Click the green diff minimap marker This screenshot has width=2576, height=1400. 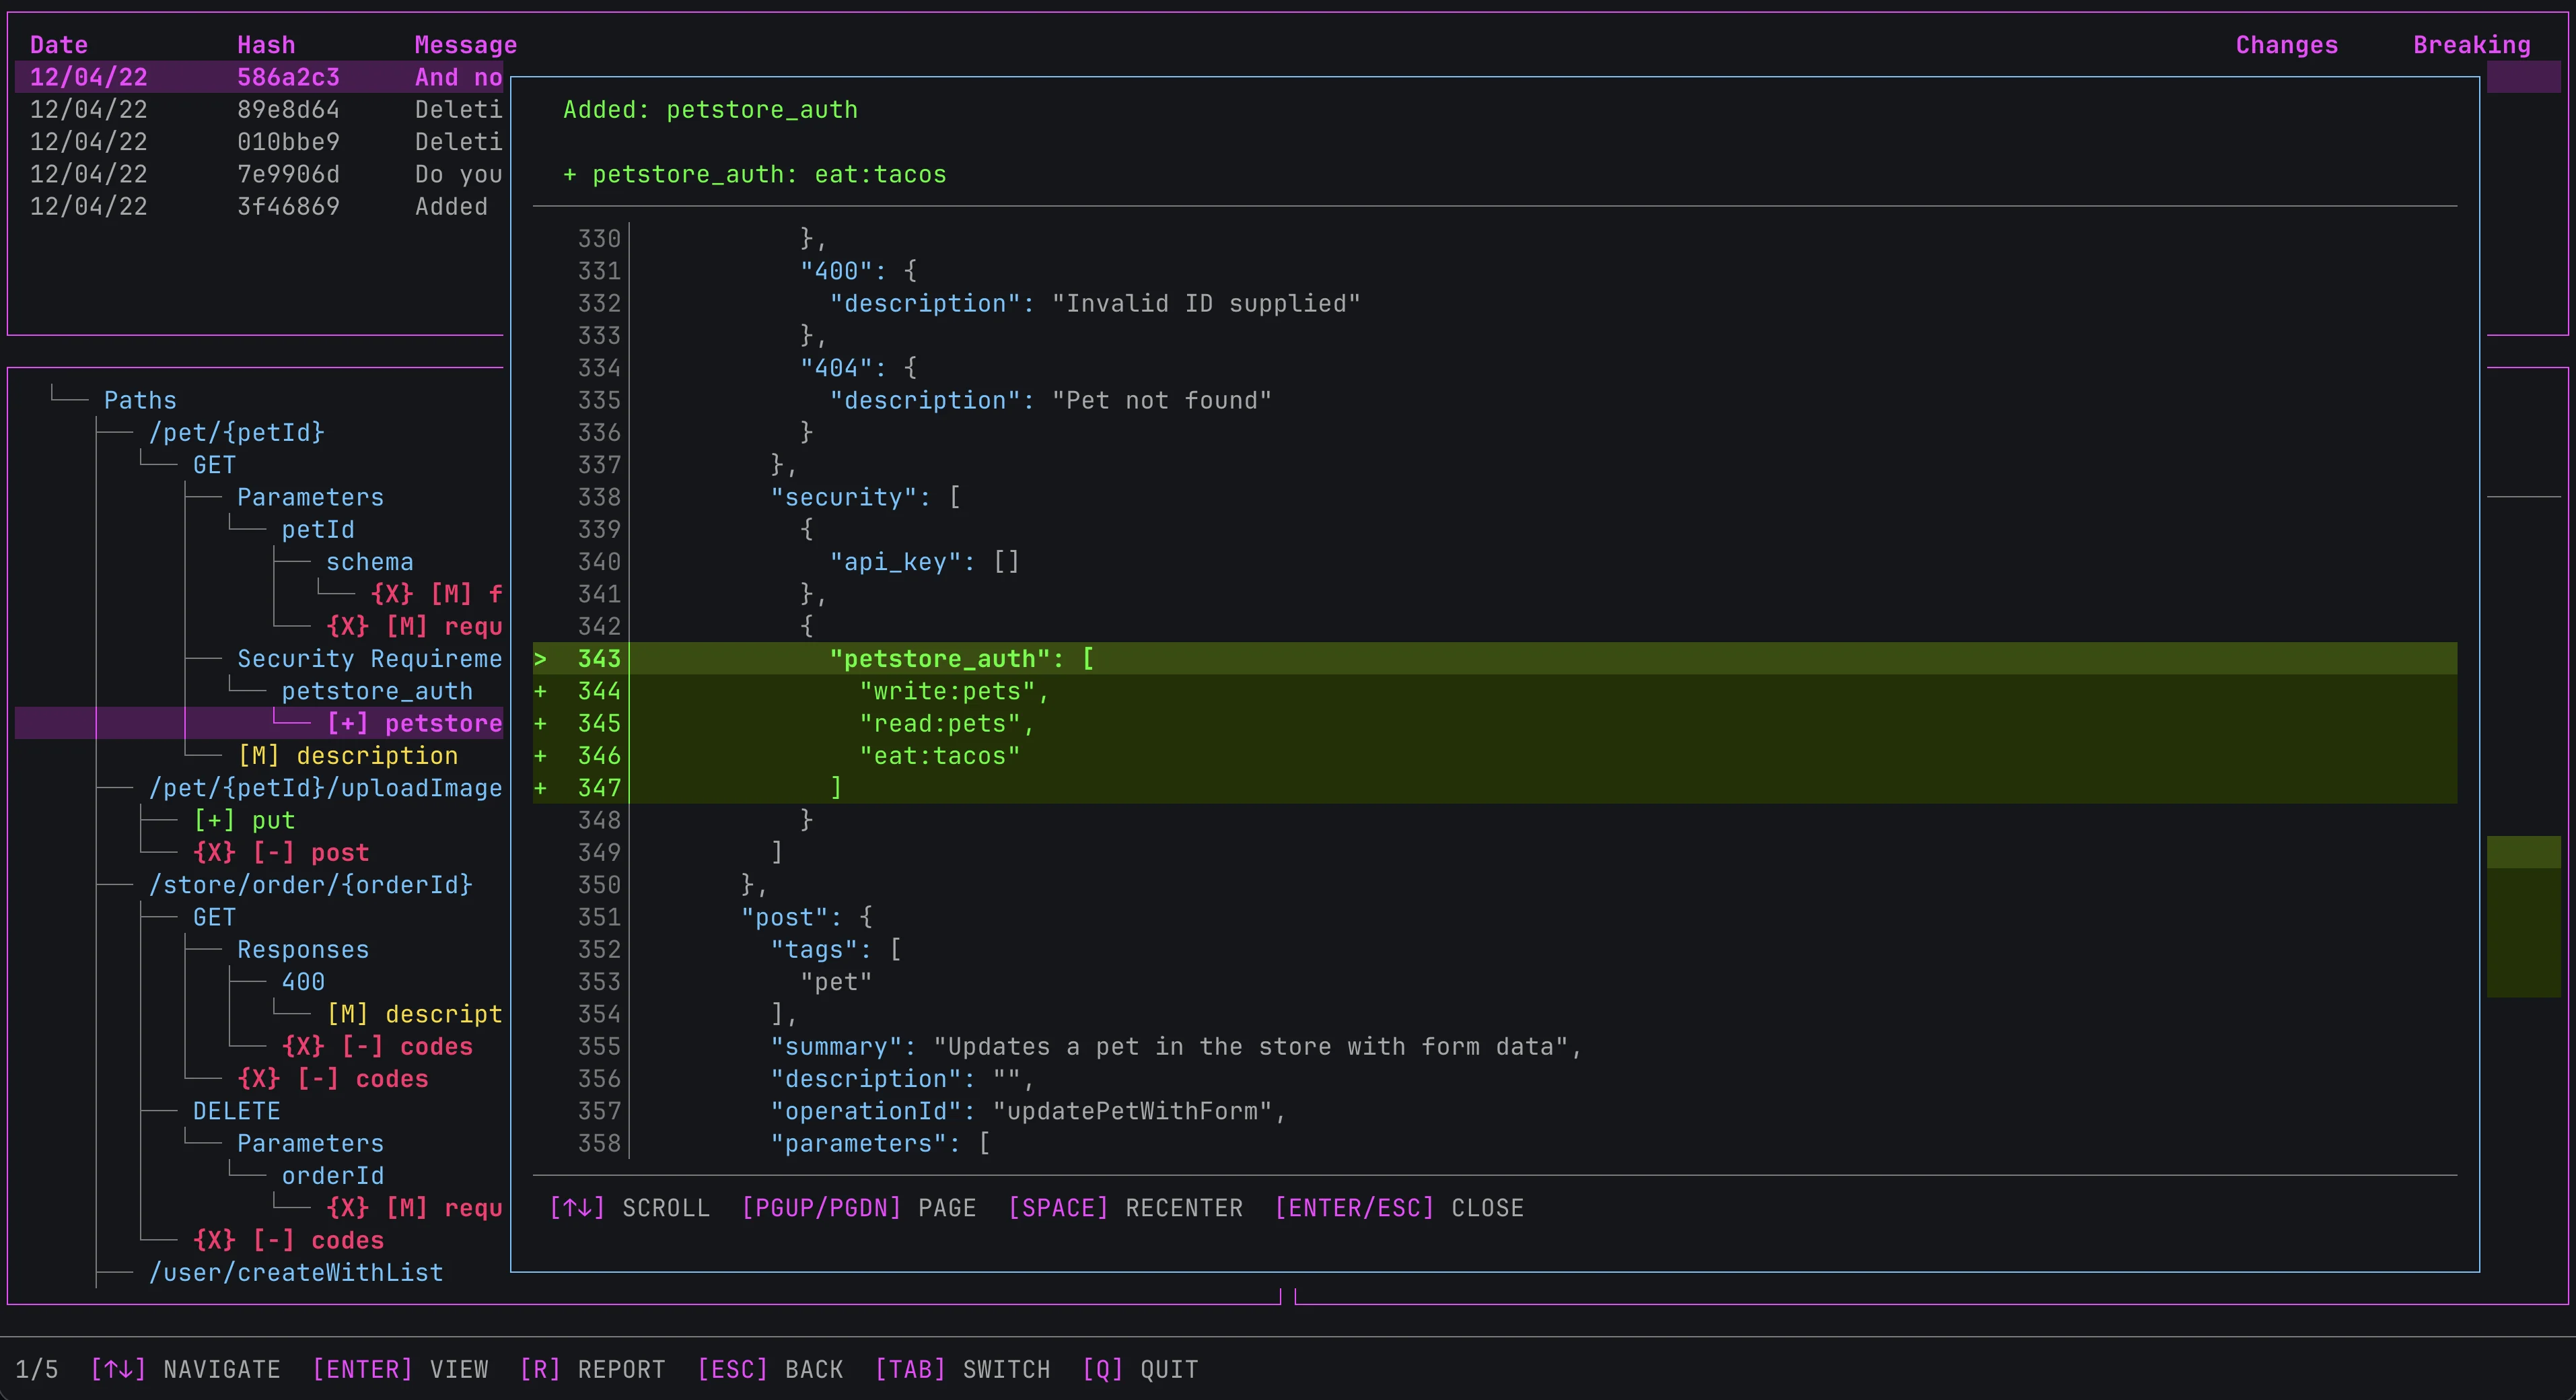point(2523,852)
